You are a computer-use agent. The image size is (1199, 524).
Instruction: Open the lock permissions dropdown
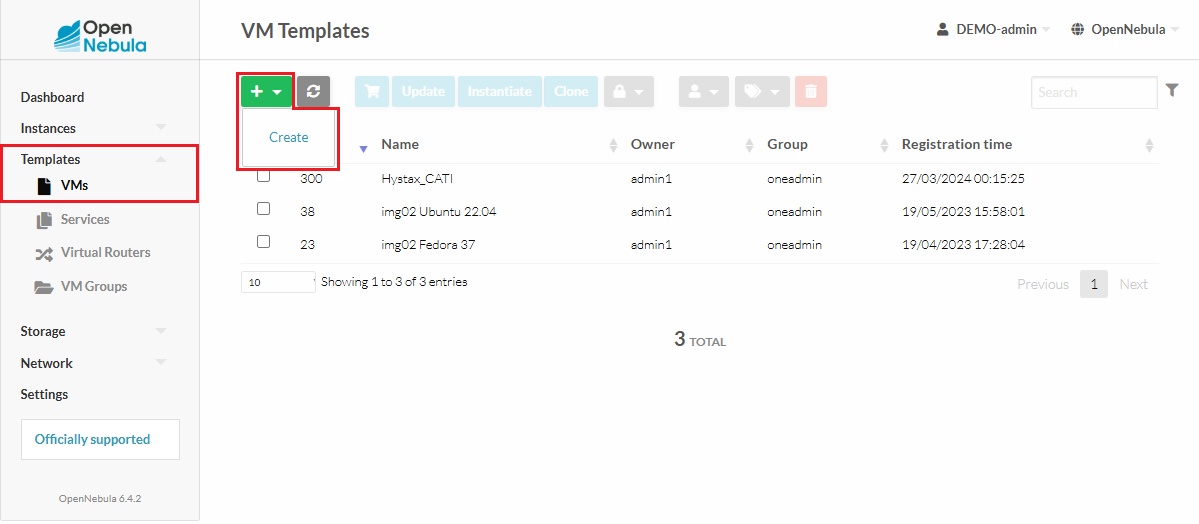pyautogui.click(x=628, y=91)
